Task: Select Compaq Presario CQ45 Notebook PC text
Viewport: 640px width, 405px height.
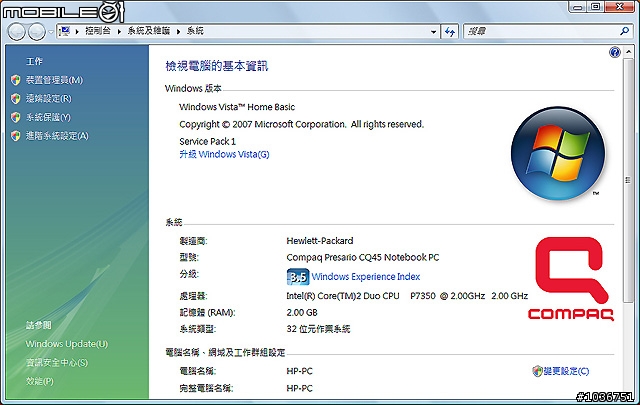Action: [x=362, y=258]
